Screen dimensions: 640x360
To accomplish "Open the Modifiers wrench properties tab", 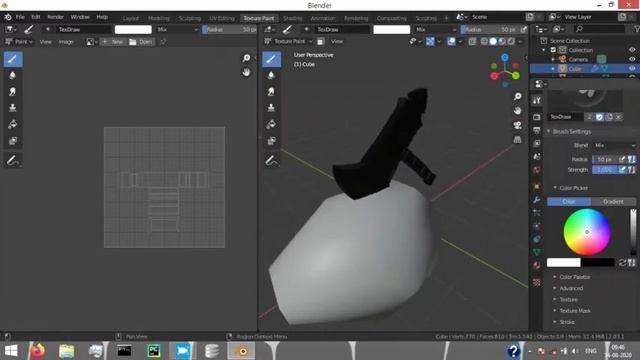I will pyautogui.click(x=537, y=200).
